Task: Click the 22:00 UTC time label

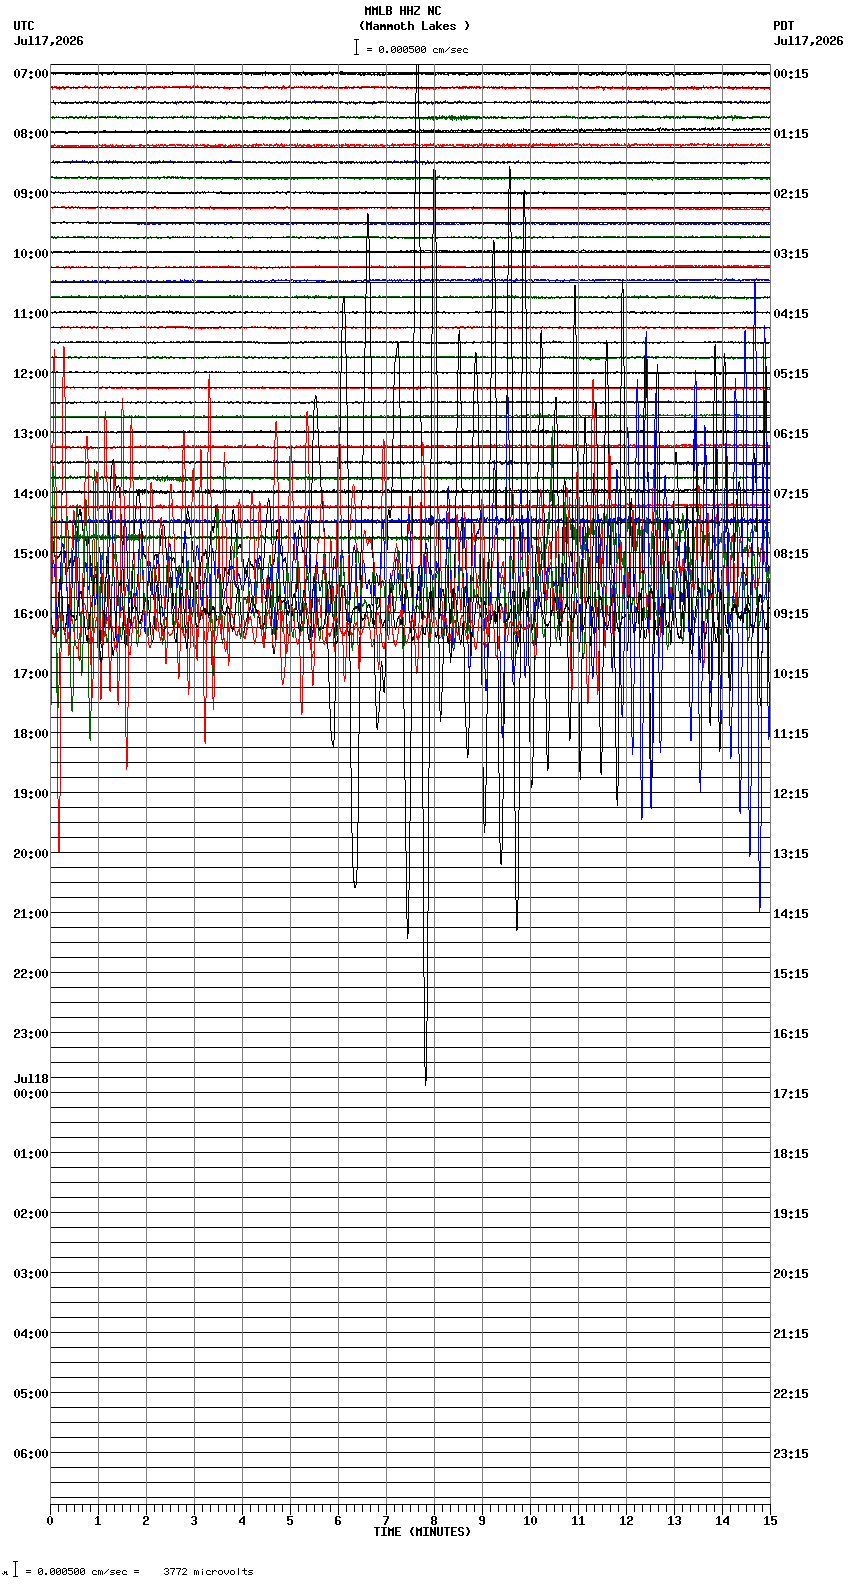Action: (31, 974)
